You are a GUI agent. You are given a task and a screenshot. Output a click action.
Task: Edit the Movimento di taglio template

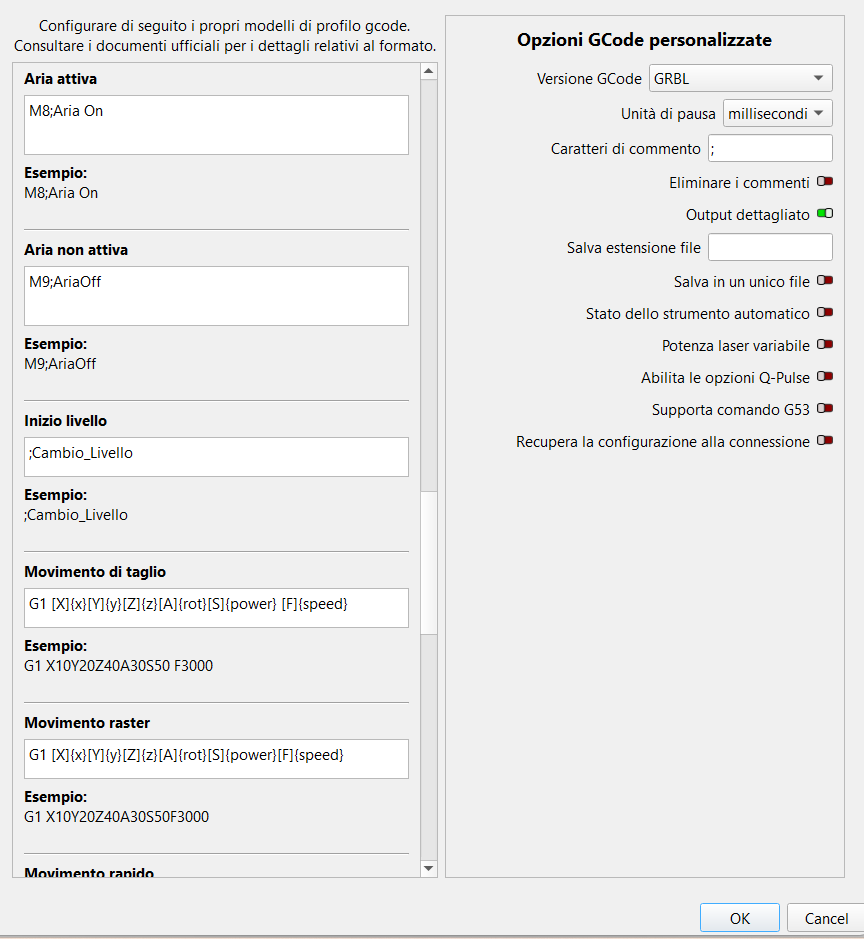coord(215,607)
